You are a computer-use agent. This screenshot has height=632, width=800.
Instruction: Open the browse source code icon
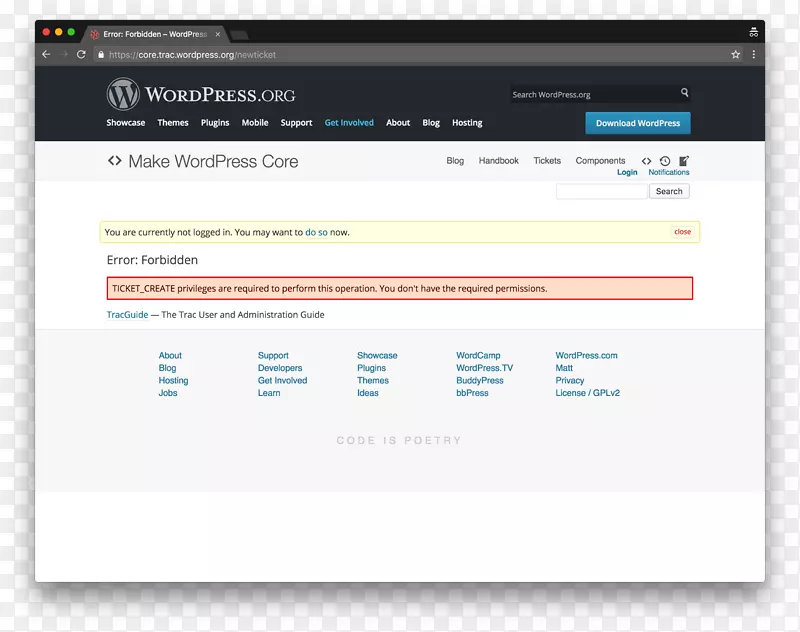click(x=646, y=160)
